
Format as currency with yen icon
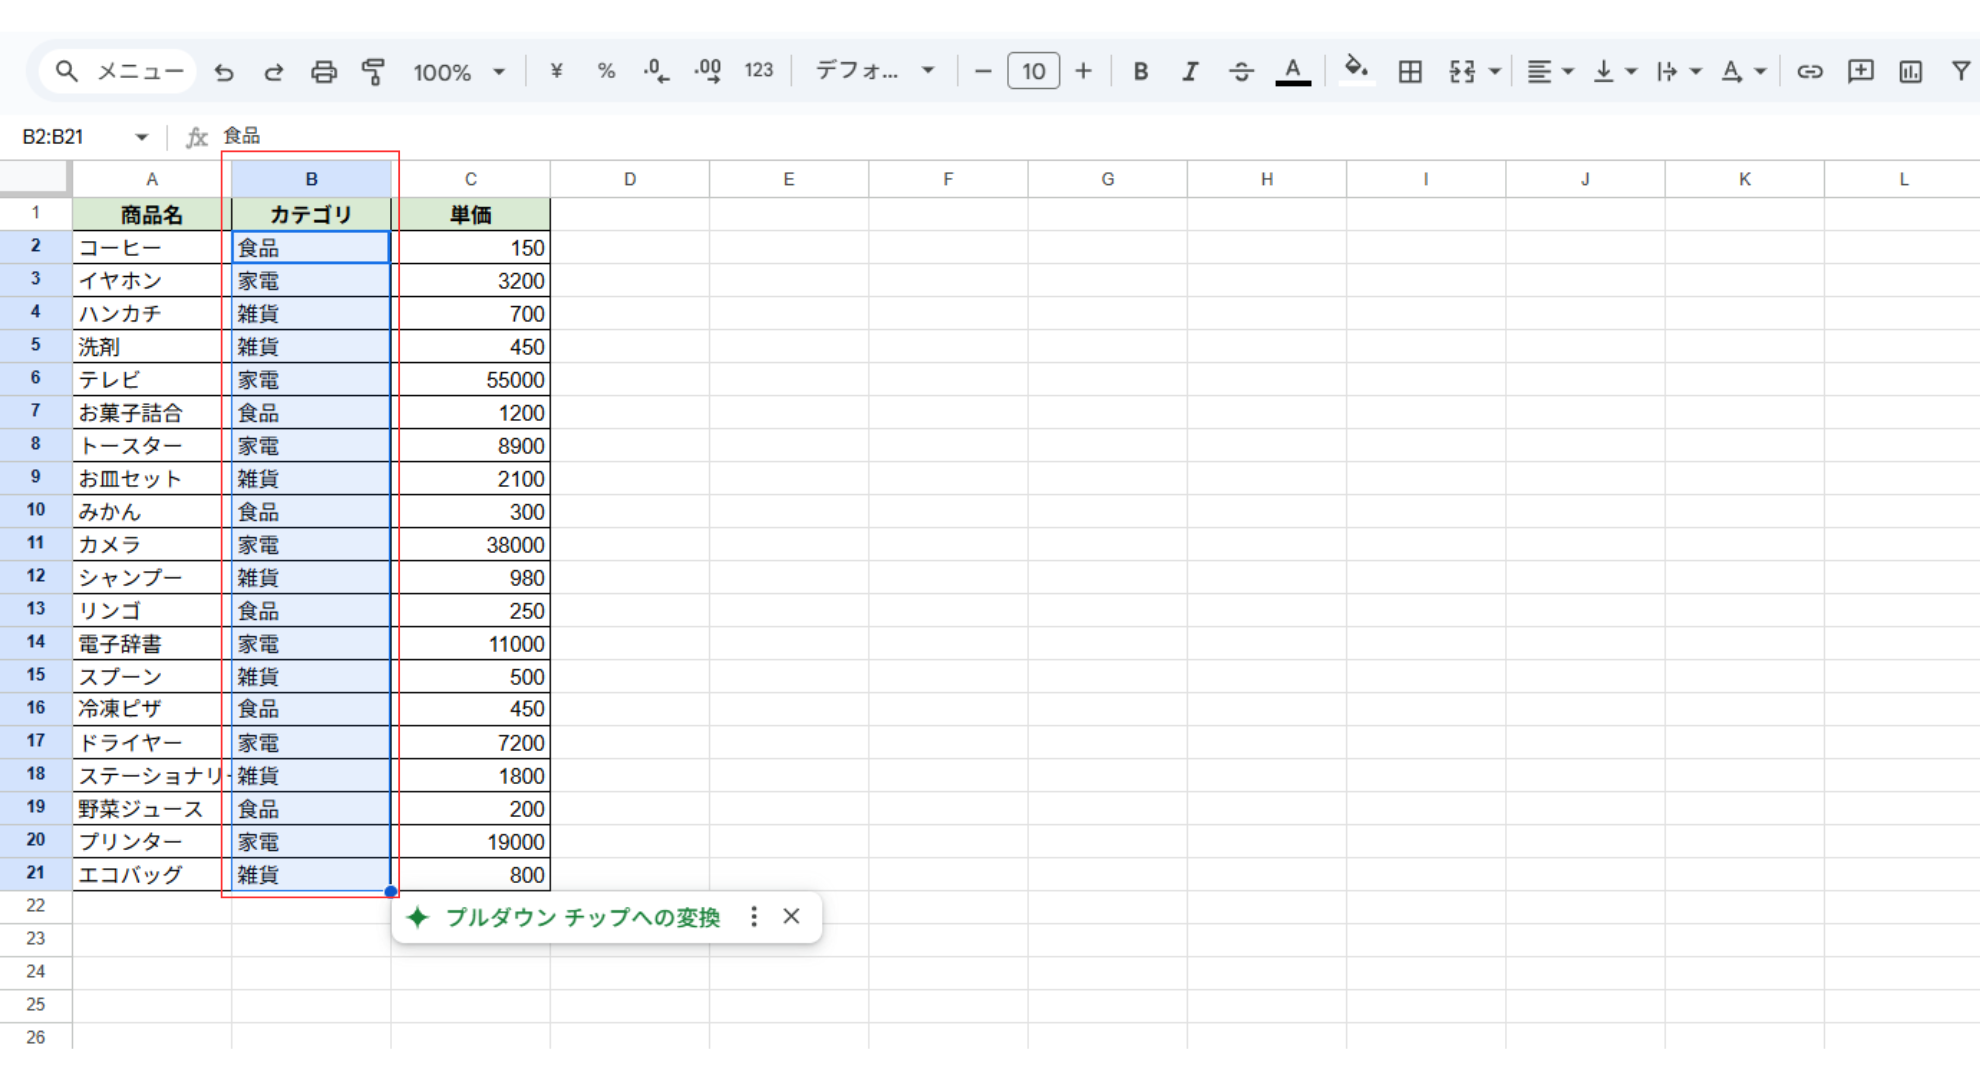(556, 71)
